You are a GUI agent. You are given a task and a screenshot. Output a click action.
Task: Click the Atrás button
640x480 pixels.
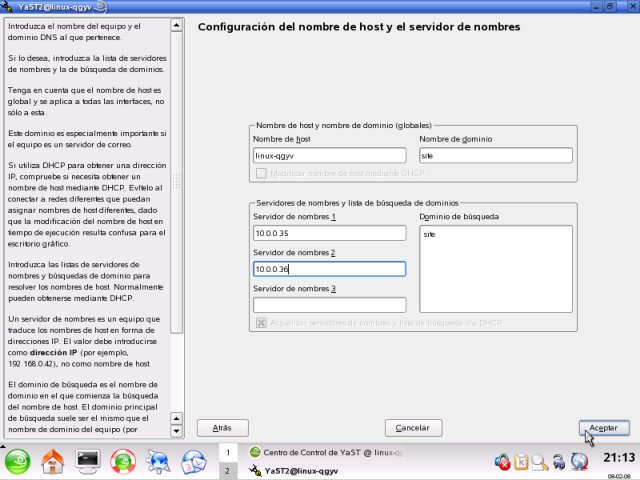222,428
